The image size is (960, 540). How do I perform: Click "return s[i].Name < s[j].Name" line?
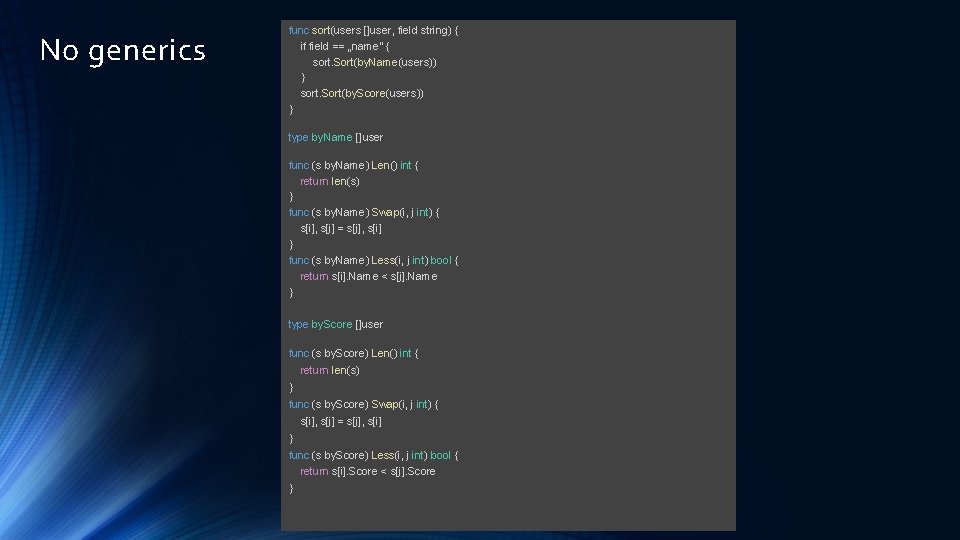pyautogui.click(x=369, y=276)
